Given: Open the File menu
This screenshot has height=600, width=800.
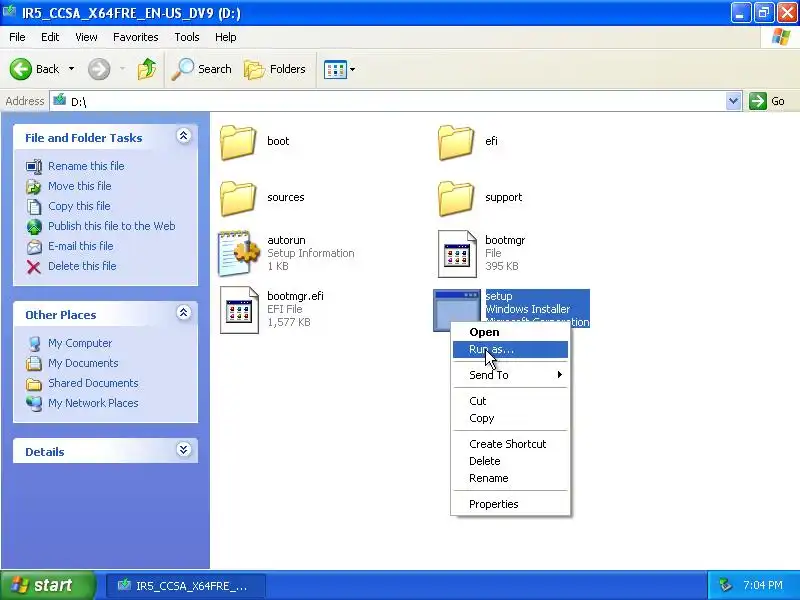Looking at the screenshot, I should 17,37.
